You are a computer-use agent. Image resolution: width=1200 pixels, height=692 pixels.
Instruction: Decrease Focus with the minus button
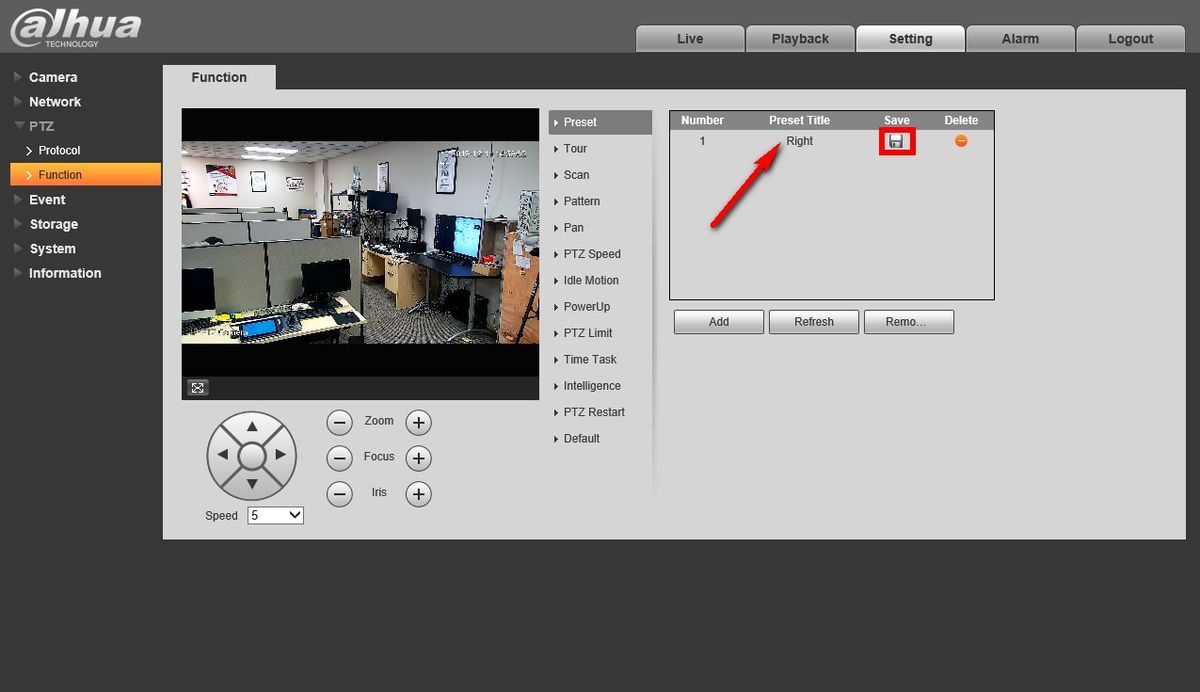point(340,458)
